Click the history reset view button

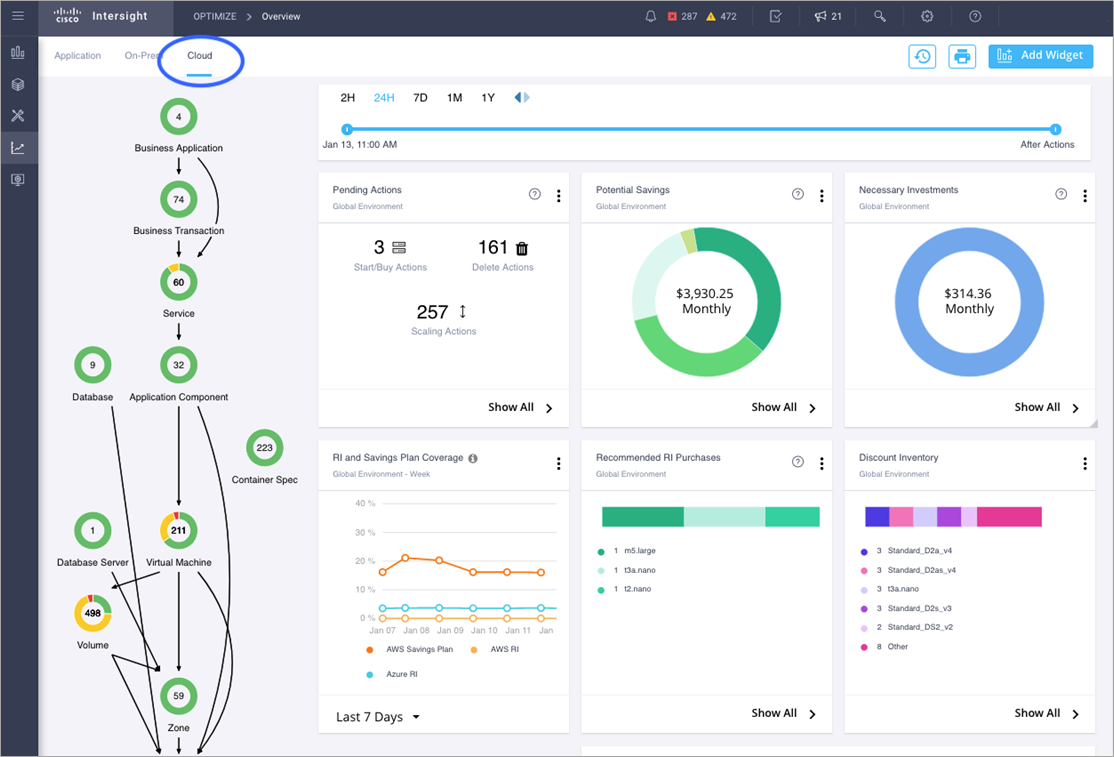click(922, 57)
